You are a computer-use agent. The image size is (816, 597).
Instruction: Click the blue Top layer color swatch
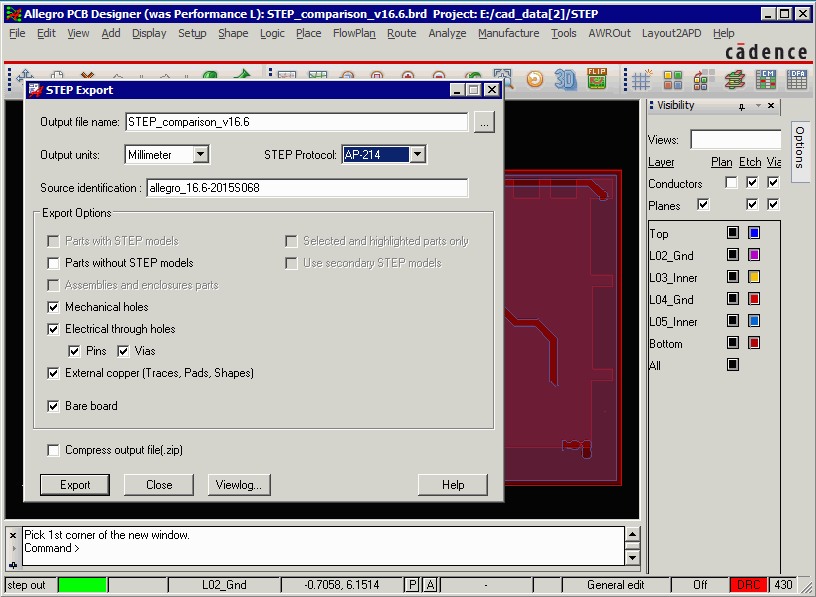coord(754,233)
